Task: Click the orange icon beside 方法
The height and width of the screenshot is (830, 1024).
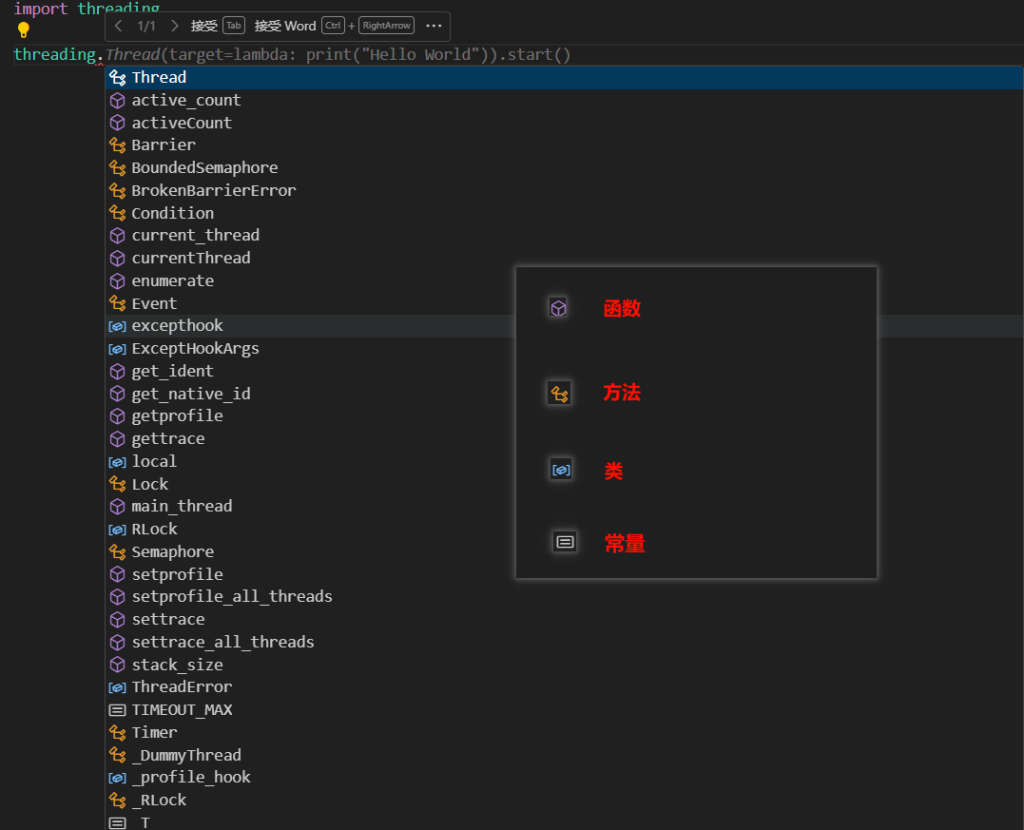Action: pyautogui.click(x=559, y=394)
